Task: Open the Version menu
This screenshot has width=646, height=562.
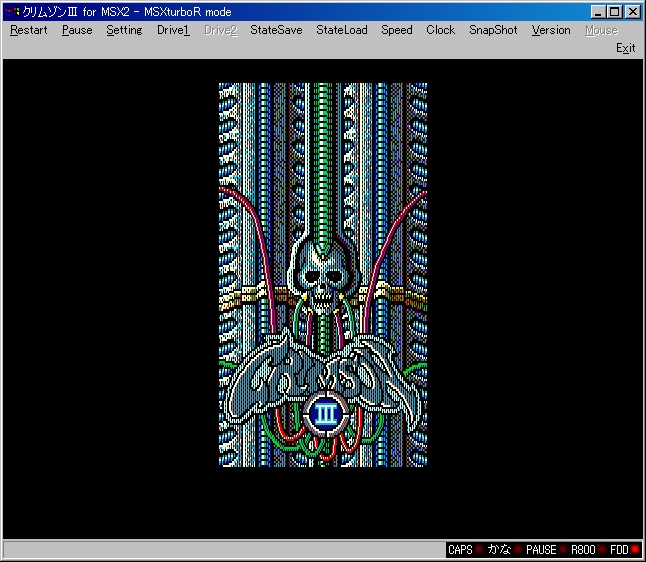Action: coord(551,30)
